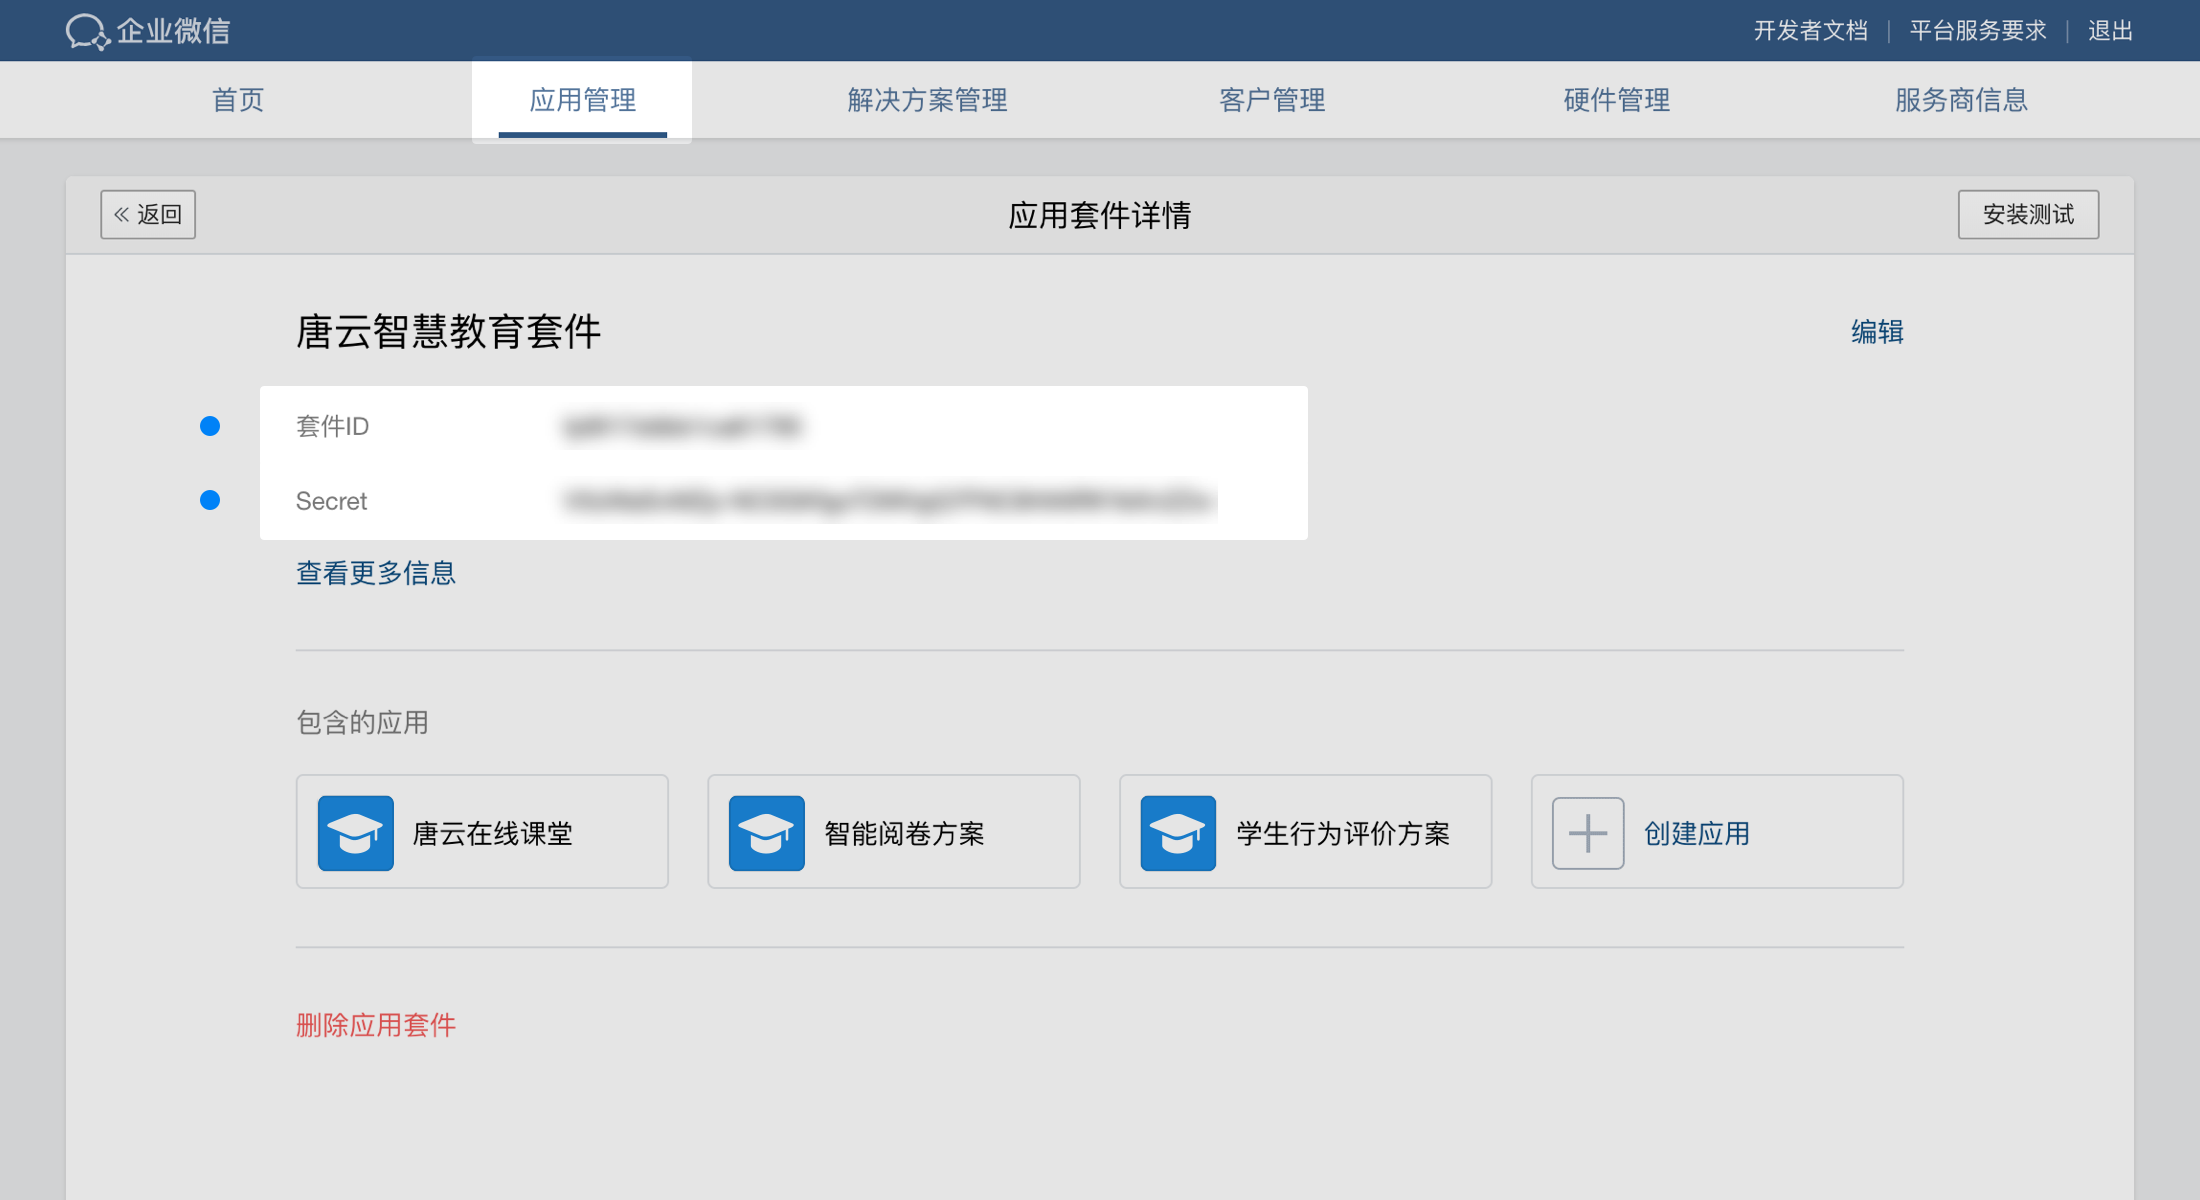Open the 唐云在线课堂 graduation cap icon
Viewport: 2200px width, 1200px height.
356,833
